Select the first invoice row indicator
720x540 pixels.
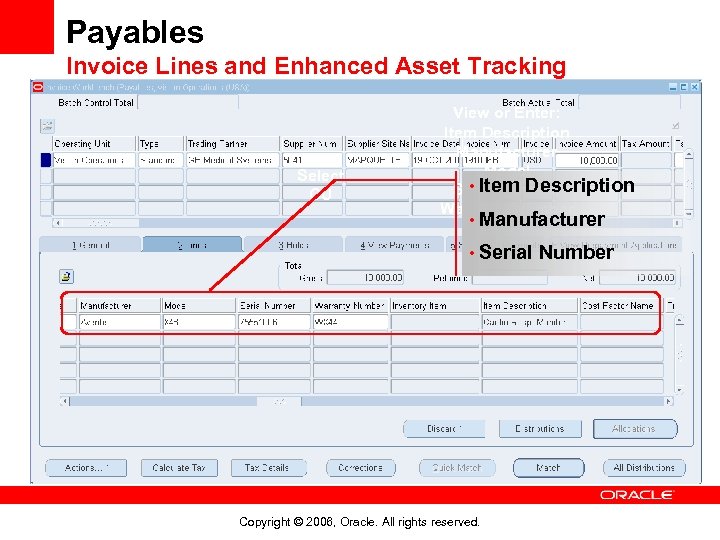pyautogui.click(x=46, y=160)
